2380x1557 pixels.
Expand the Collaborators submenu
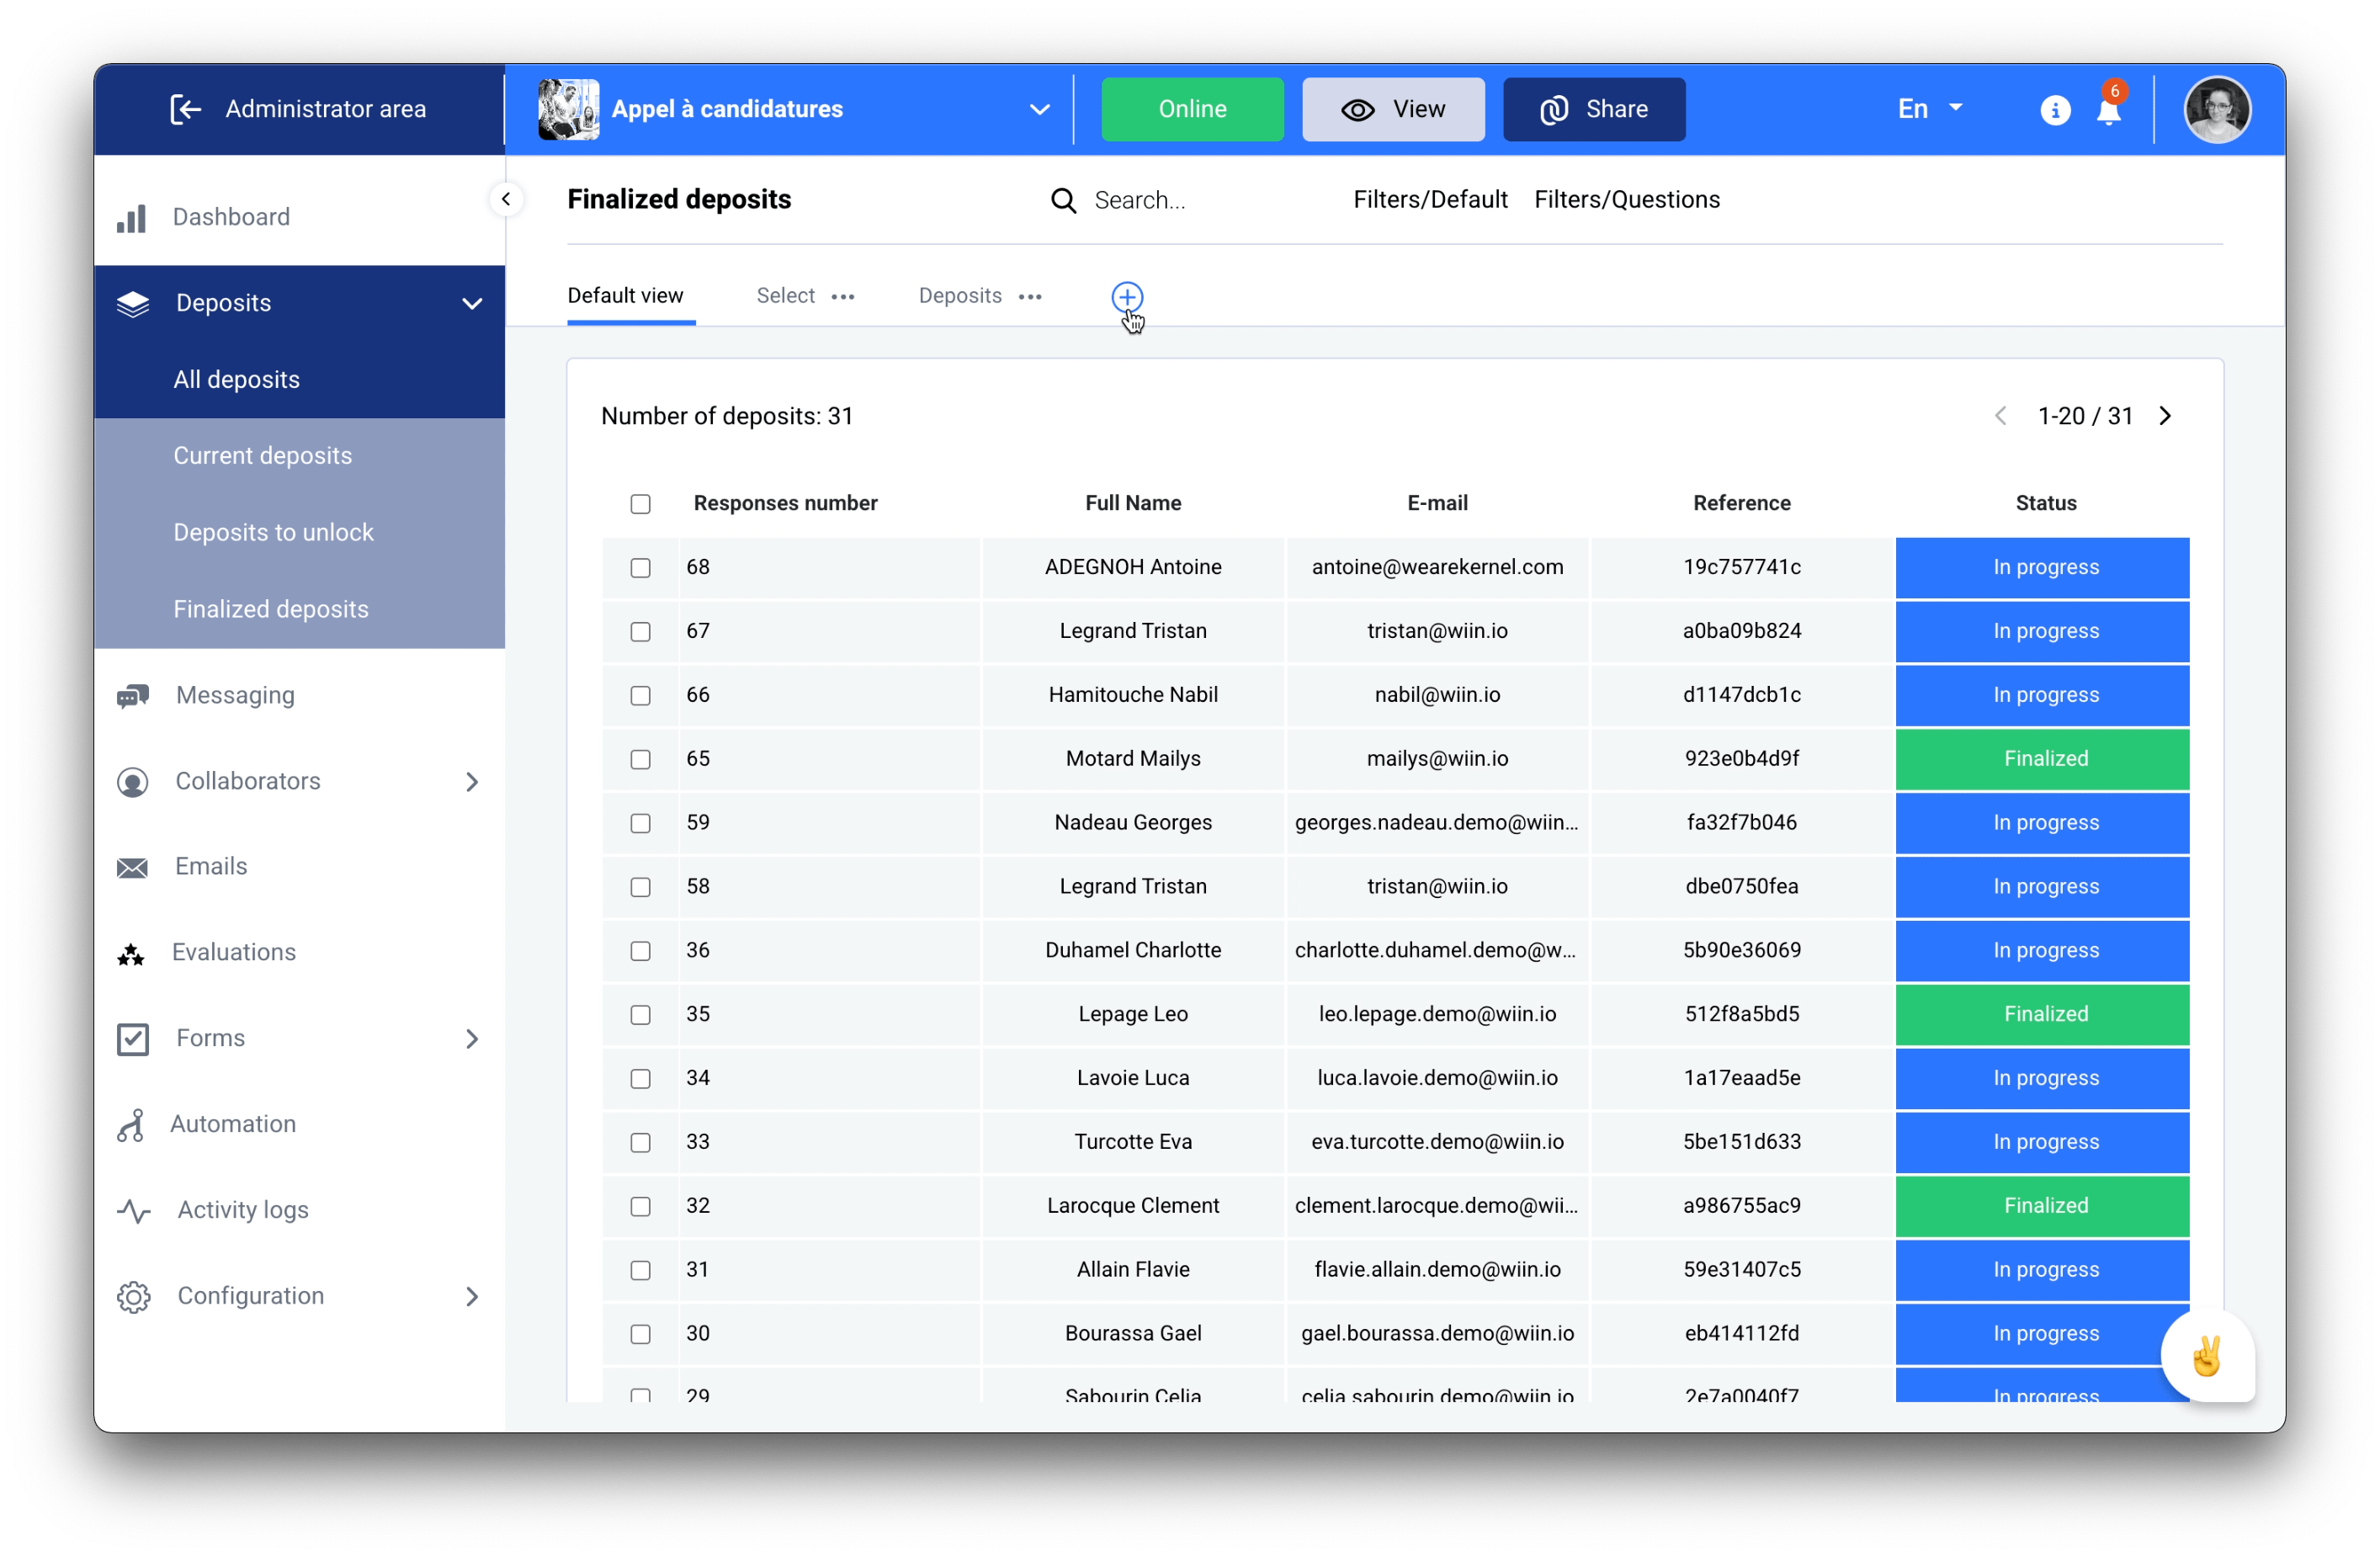(471, 781)
